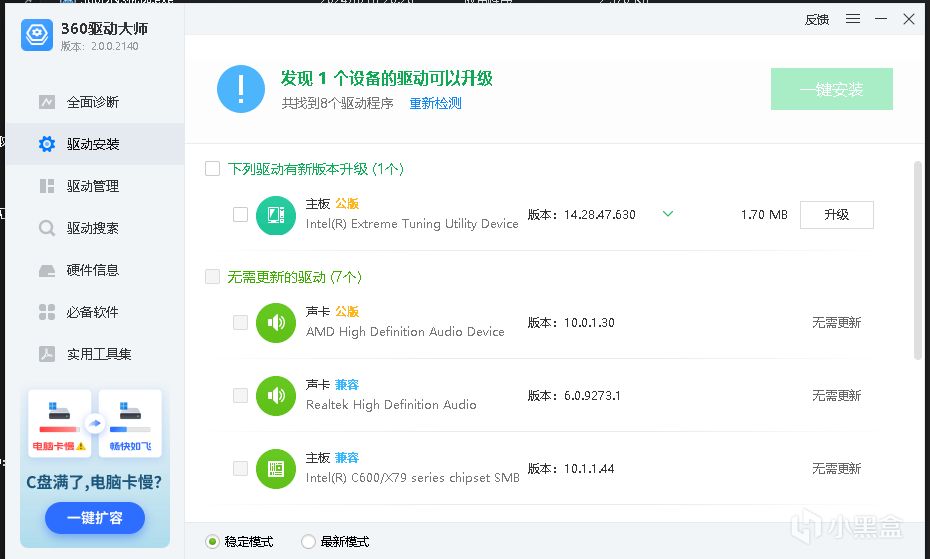Click the 一键安装 button
The image size is (930, 559).
(832, 89)
